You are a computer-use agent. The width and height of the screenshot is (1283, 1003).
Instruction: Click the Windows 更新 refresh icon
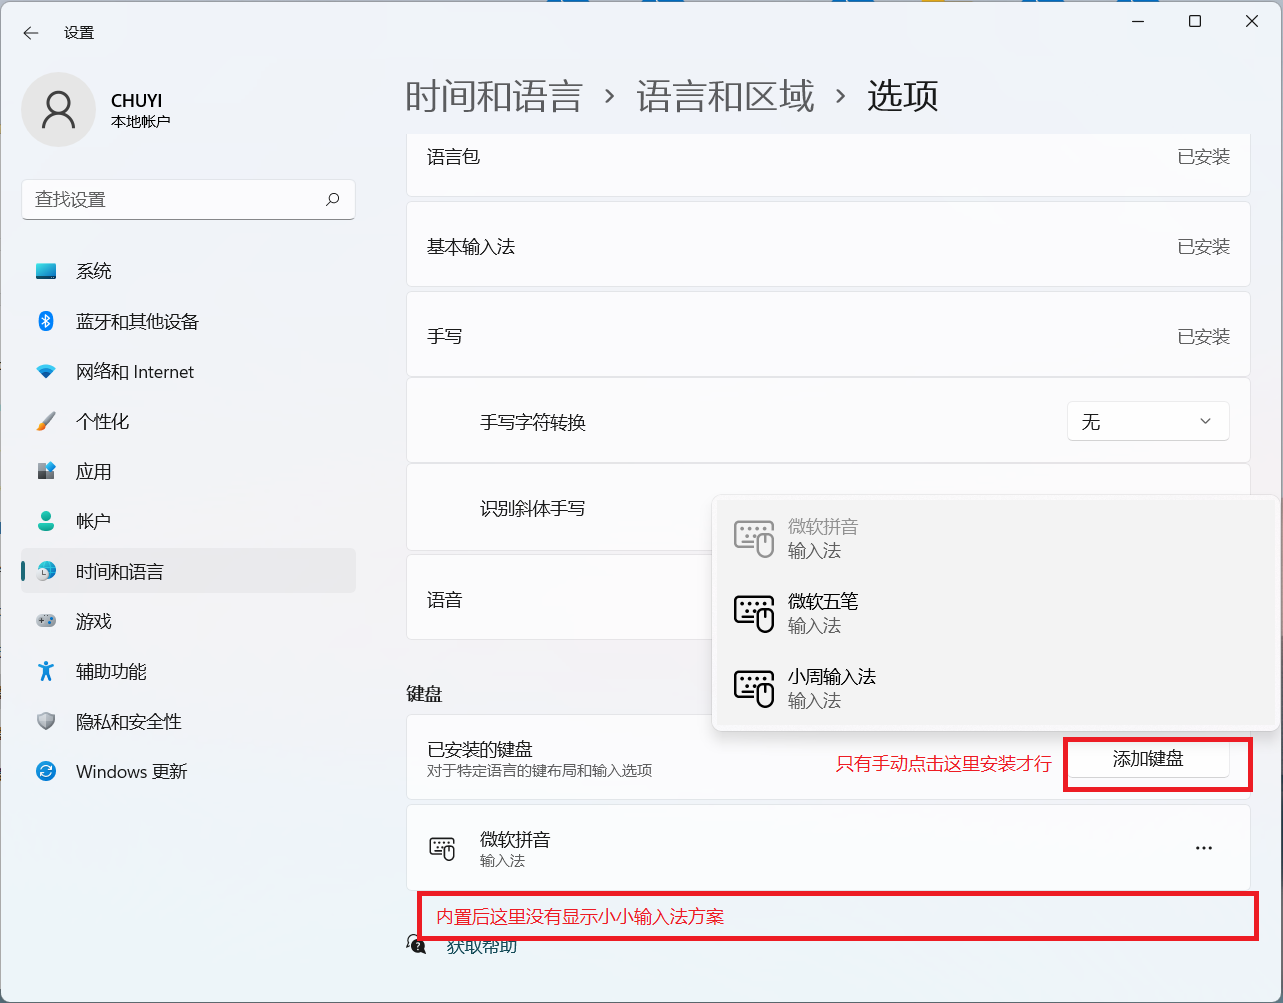click(x=46, y=771)
